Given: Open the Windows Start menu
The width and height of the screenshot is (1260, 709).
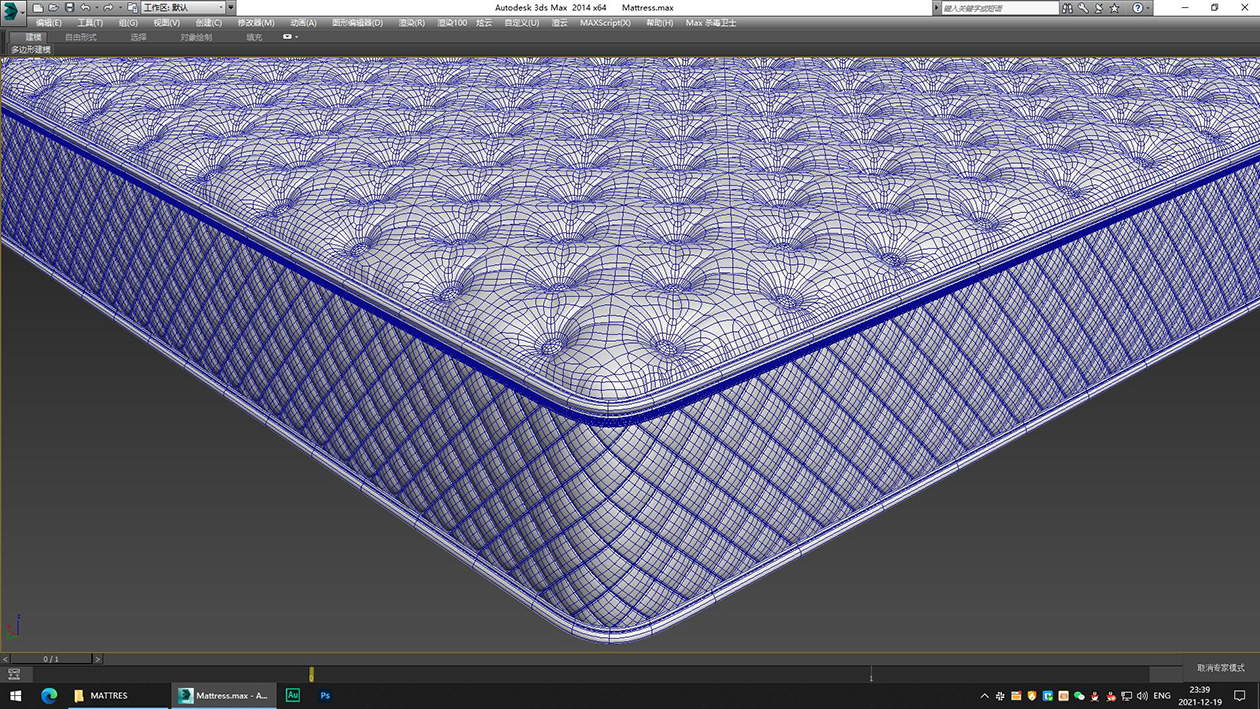Looking at the screenshot, I should 15,695.
